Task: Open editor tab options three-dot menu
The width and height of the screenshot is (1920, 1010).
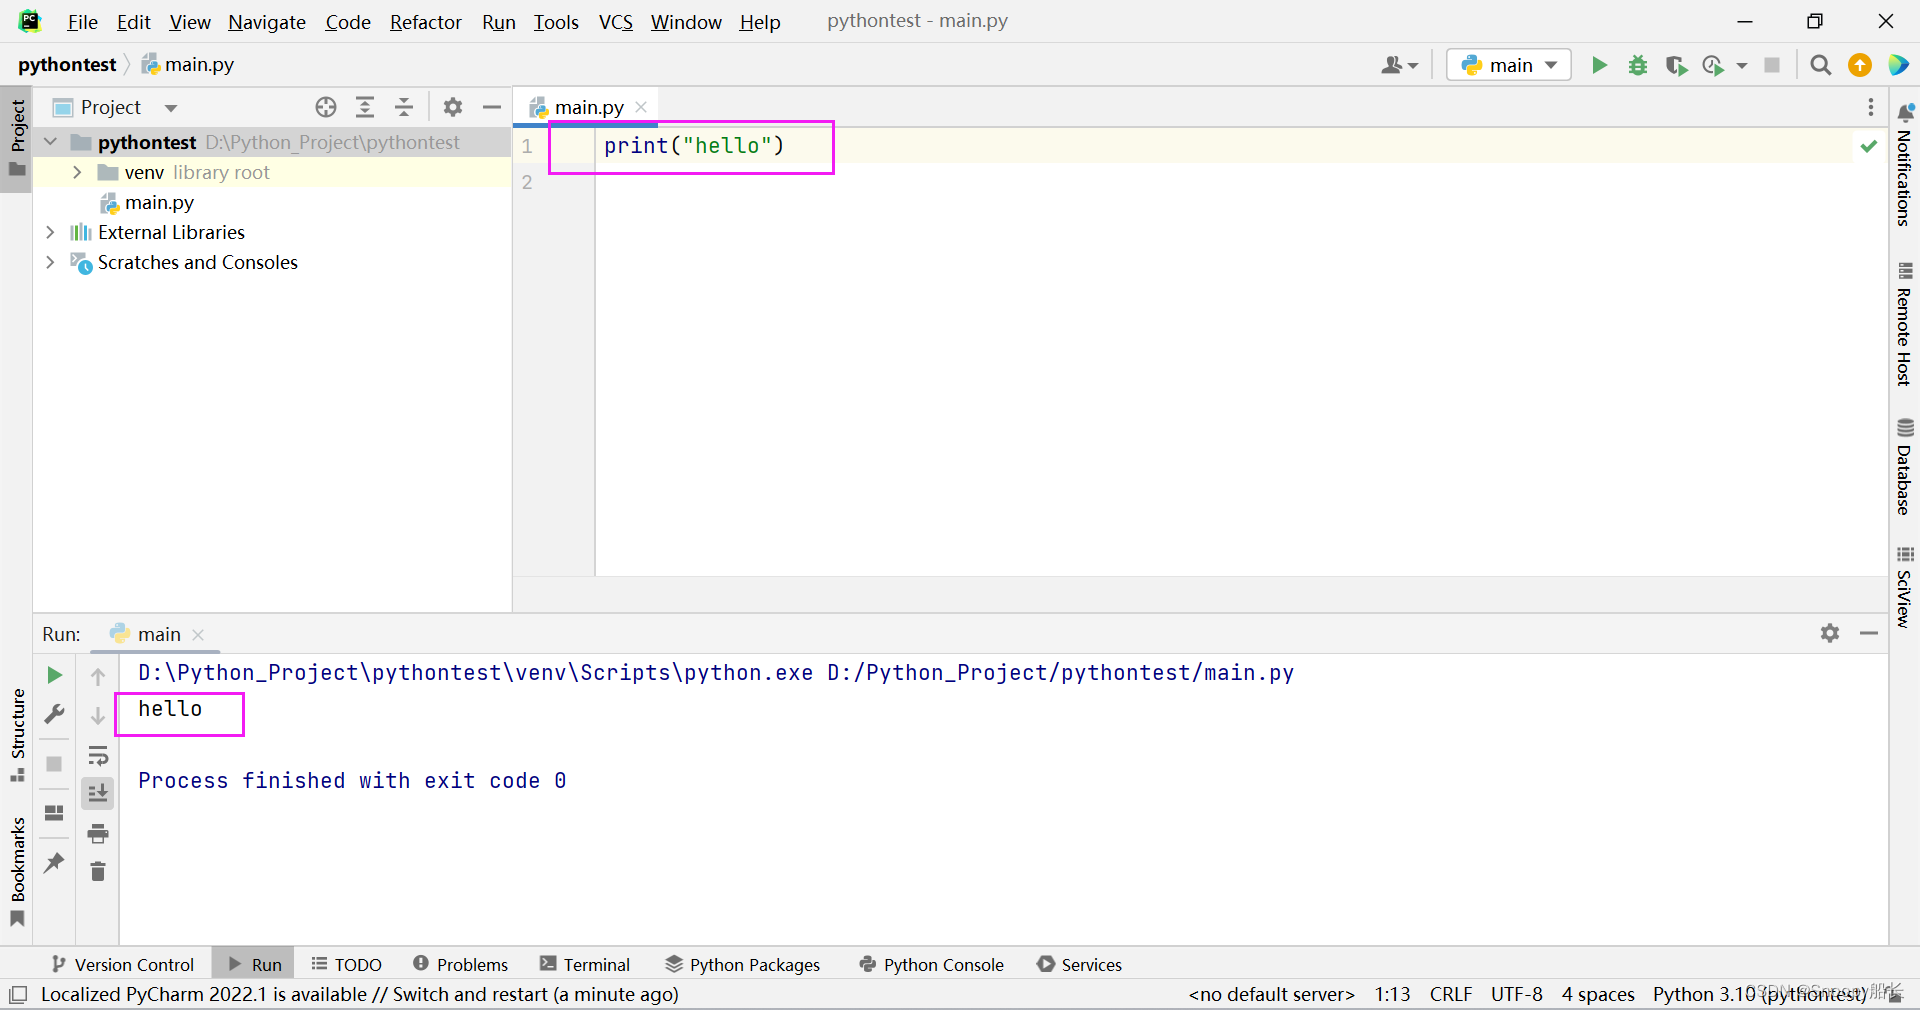Action: click(x=1870, y=107)
